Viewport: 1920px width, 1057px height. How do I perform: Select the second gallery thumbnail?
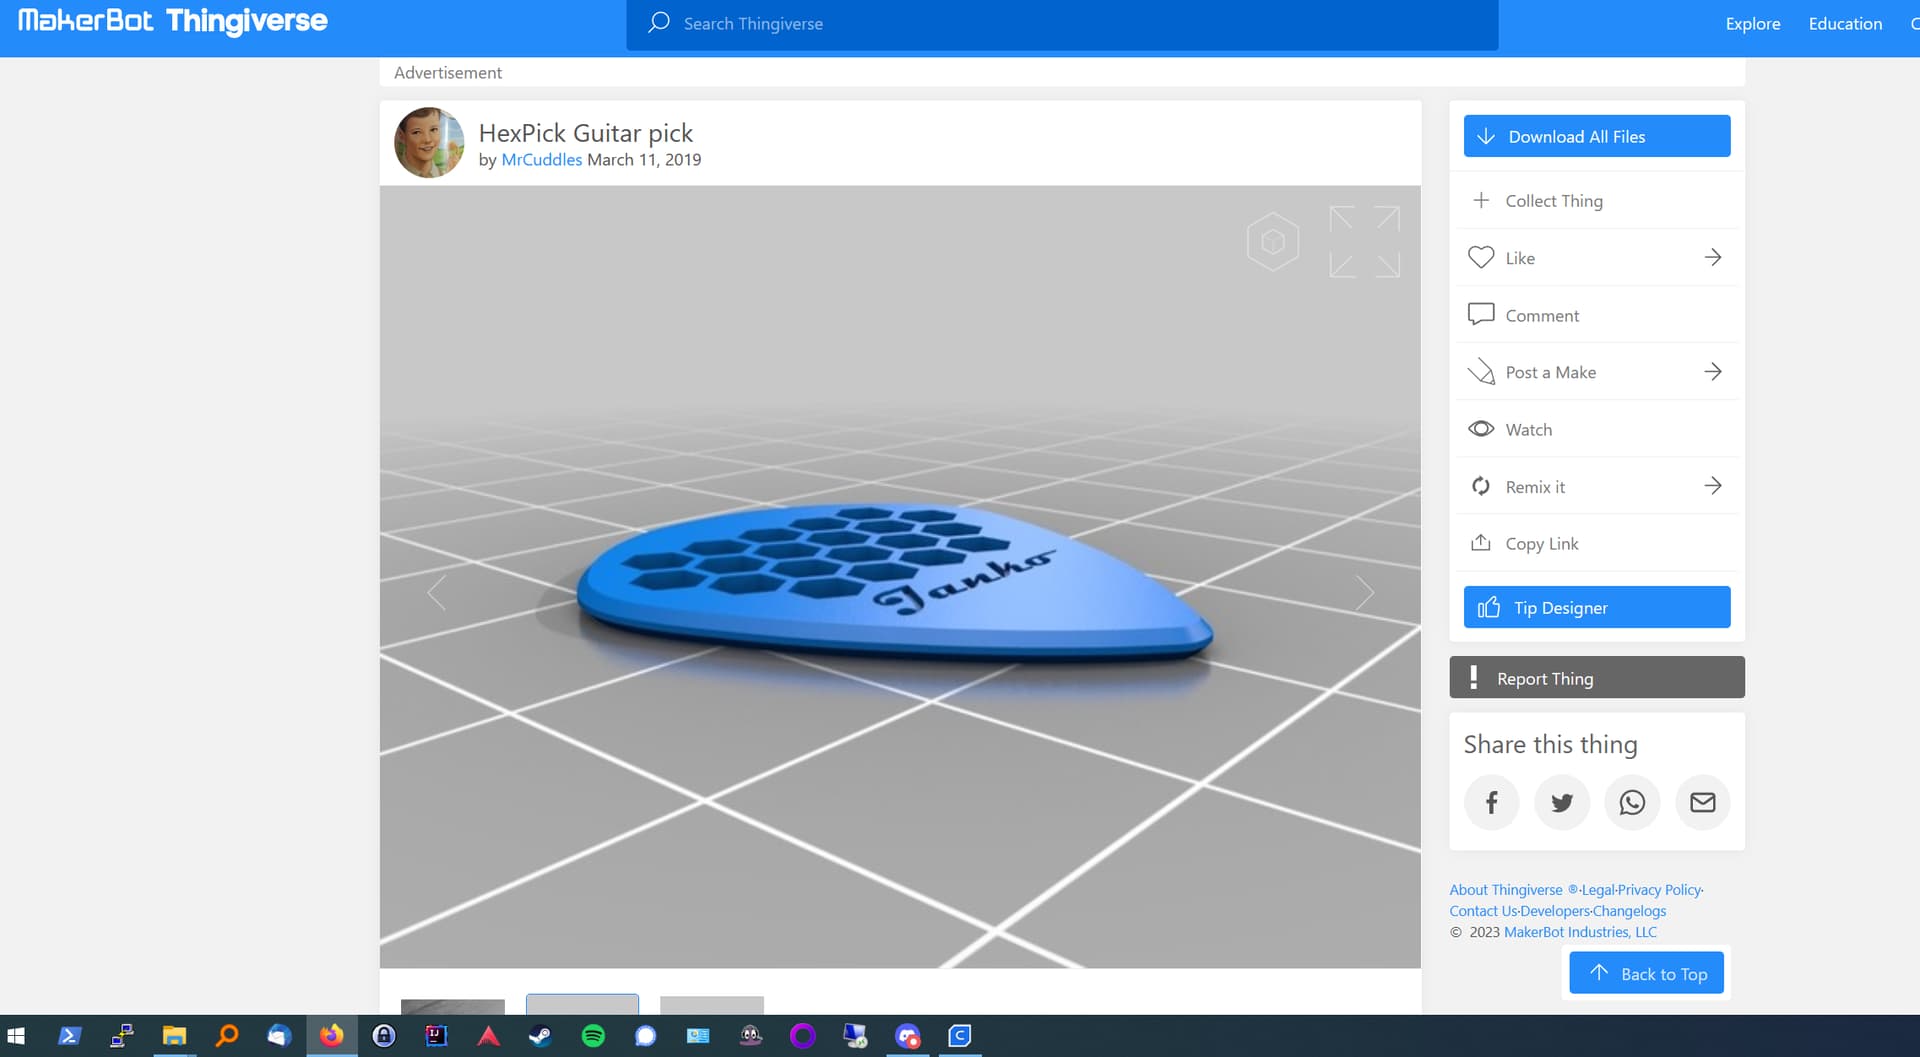point(582,1004)
